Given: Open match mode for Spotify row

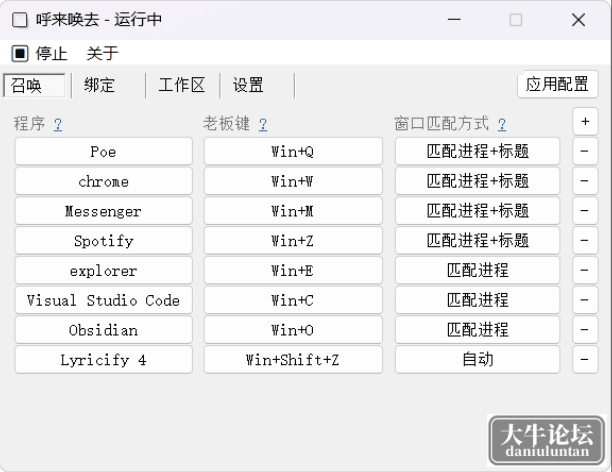Looking at the screenshot, I should point(477,240).
